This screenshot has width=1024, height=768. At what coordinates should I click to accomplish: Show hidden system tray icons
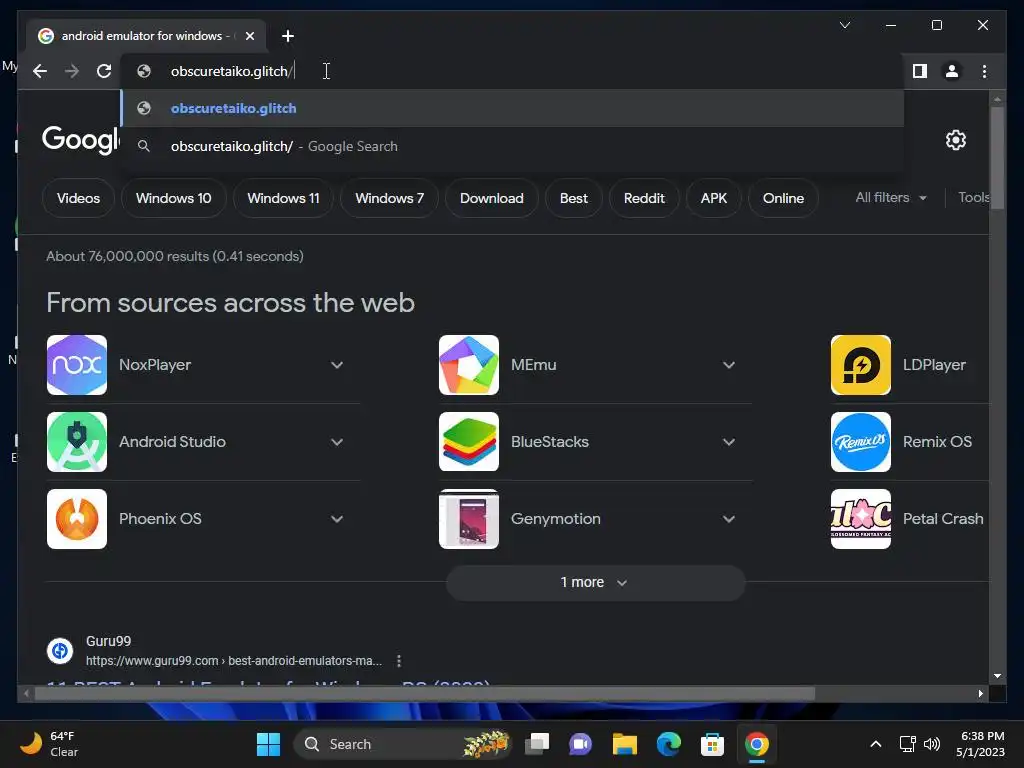tap(876, 744)
